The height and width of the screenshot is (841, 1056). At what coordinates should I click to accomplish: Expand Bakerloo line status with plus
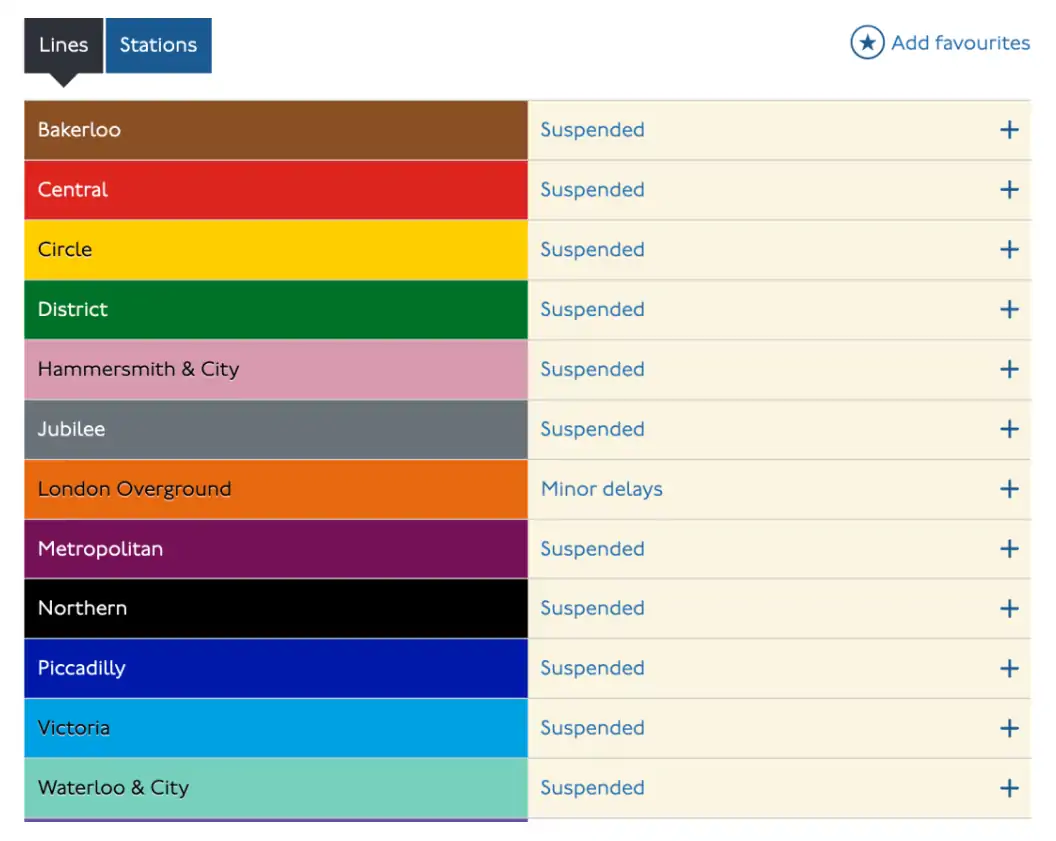(1009, 130)
